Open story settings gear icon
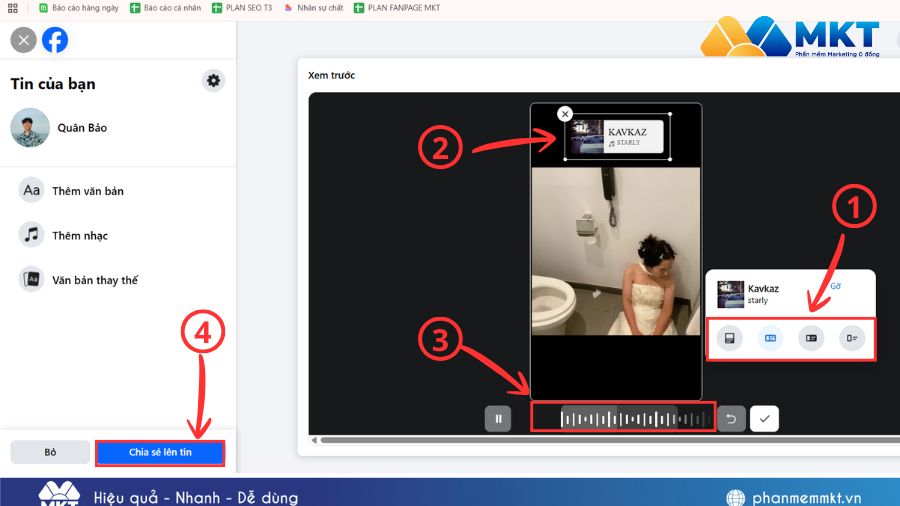The image size is (900, 506). [213, 81]
